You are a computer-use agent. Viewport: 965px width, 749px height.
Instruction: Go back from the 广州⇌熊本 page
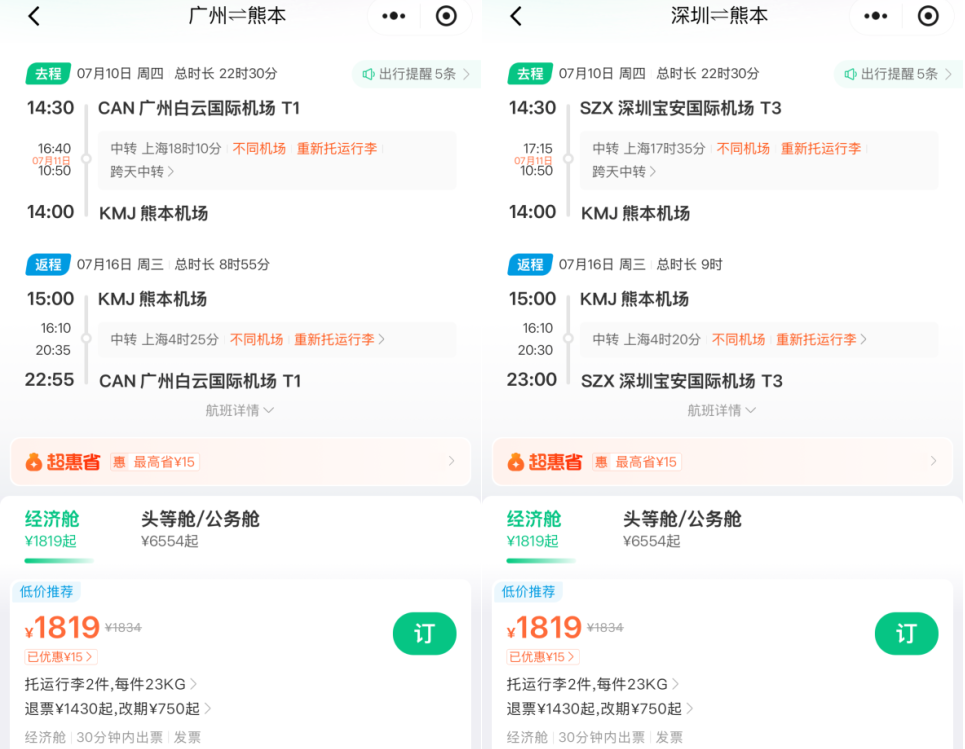(x=34, y=17)
